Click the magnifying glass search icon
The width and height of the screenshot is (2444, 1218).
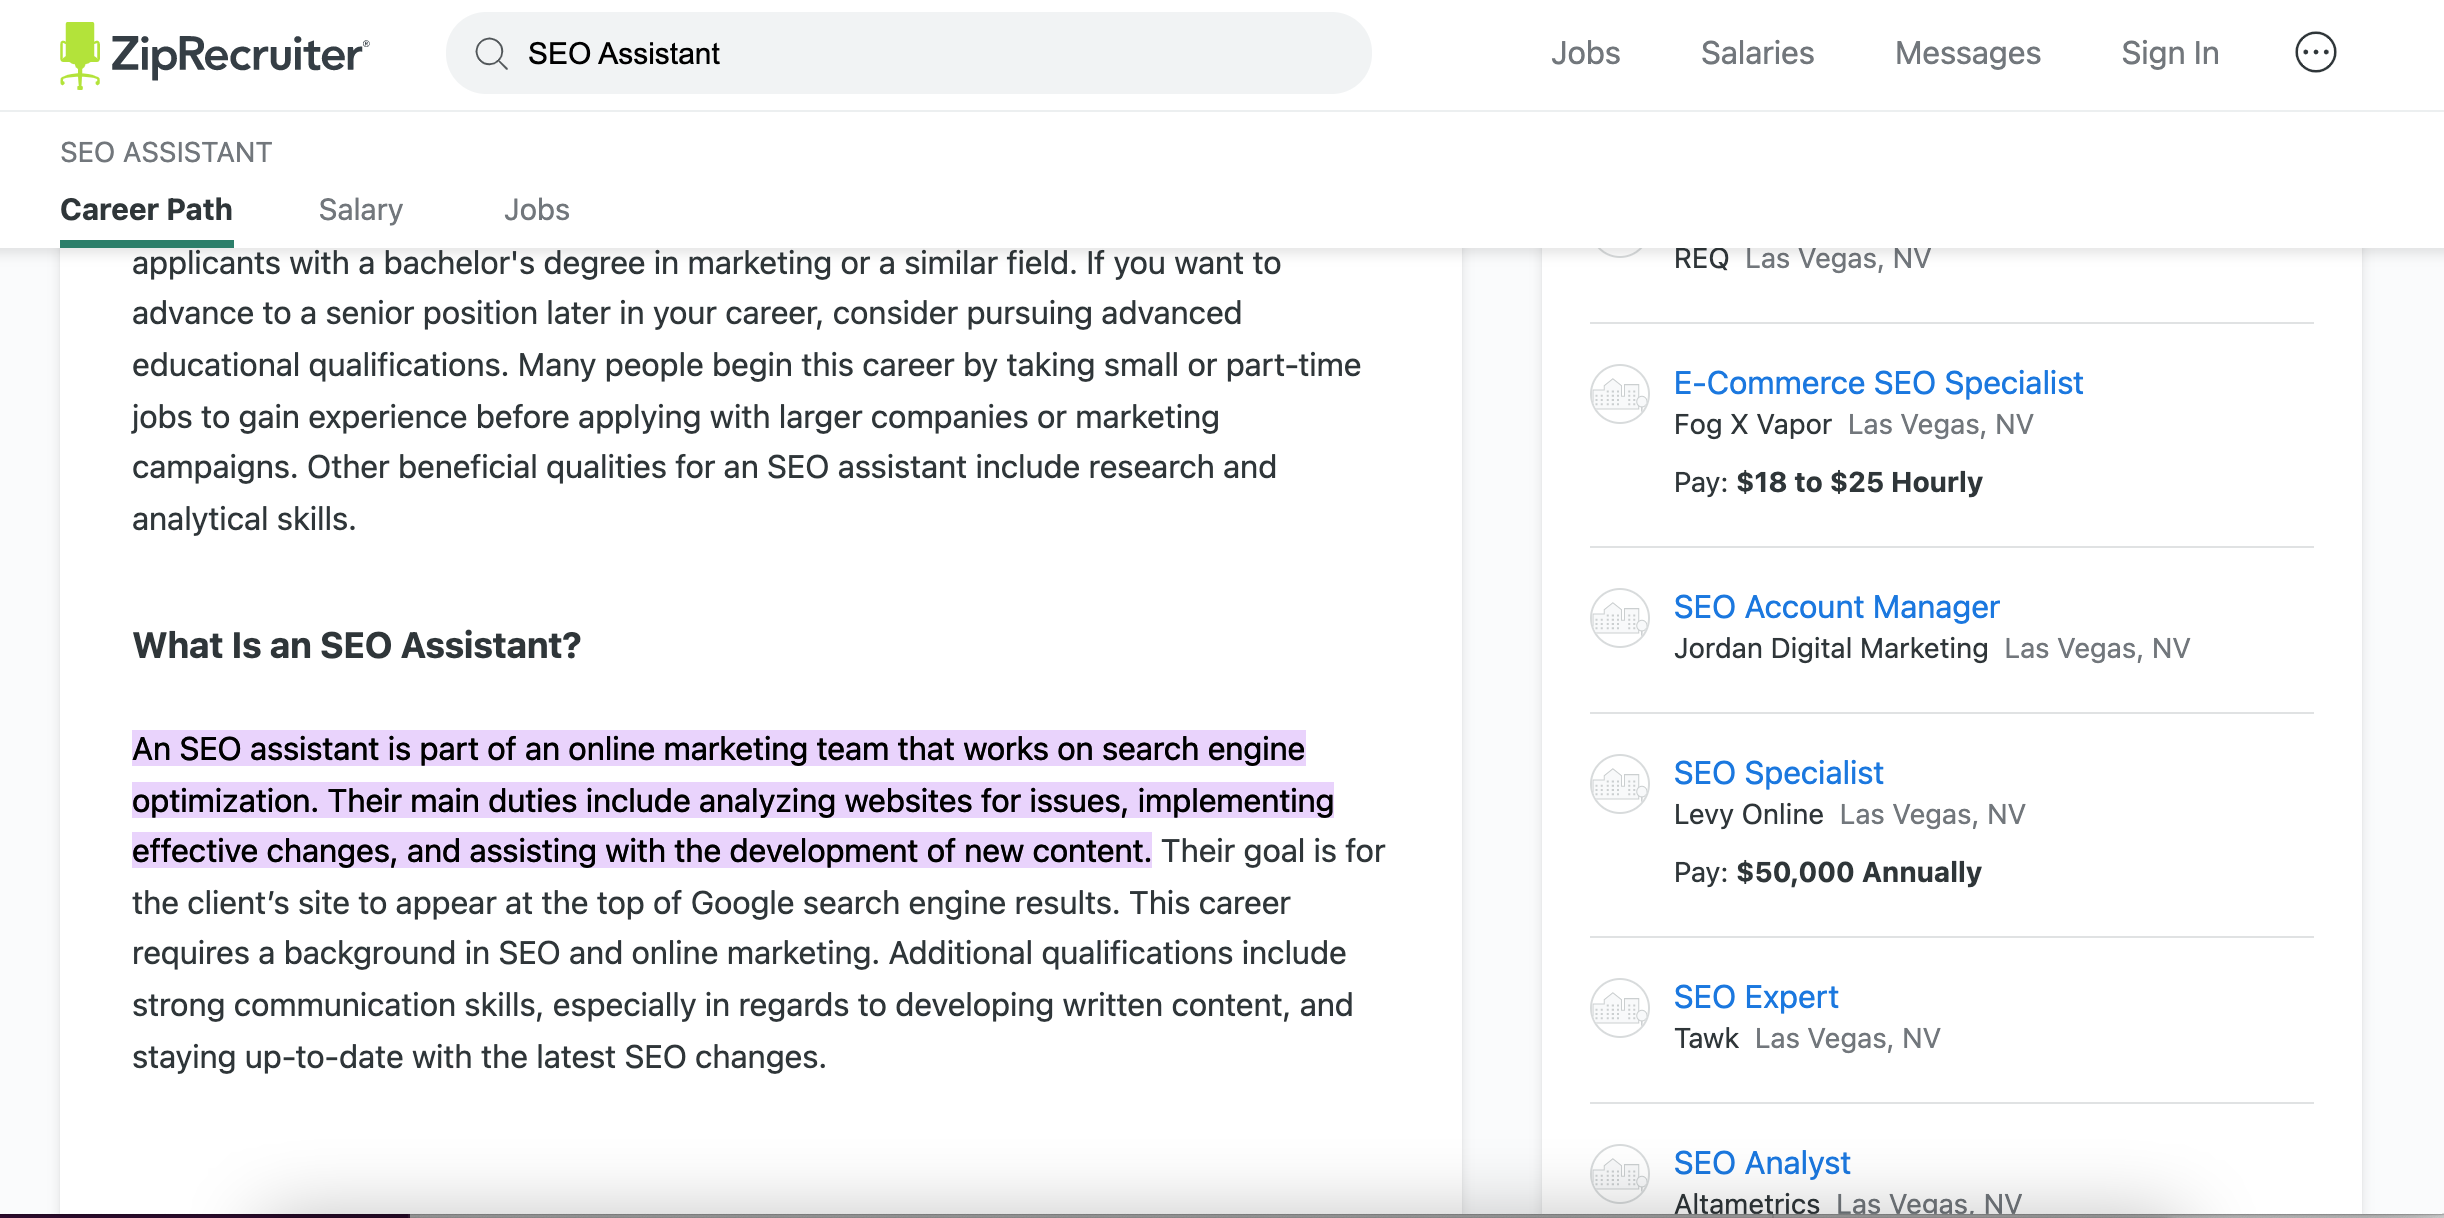point(491,53)
